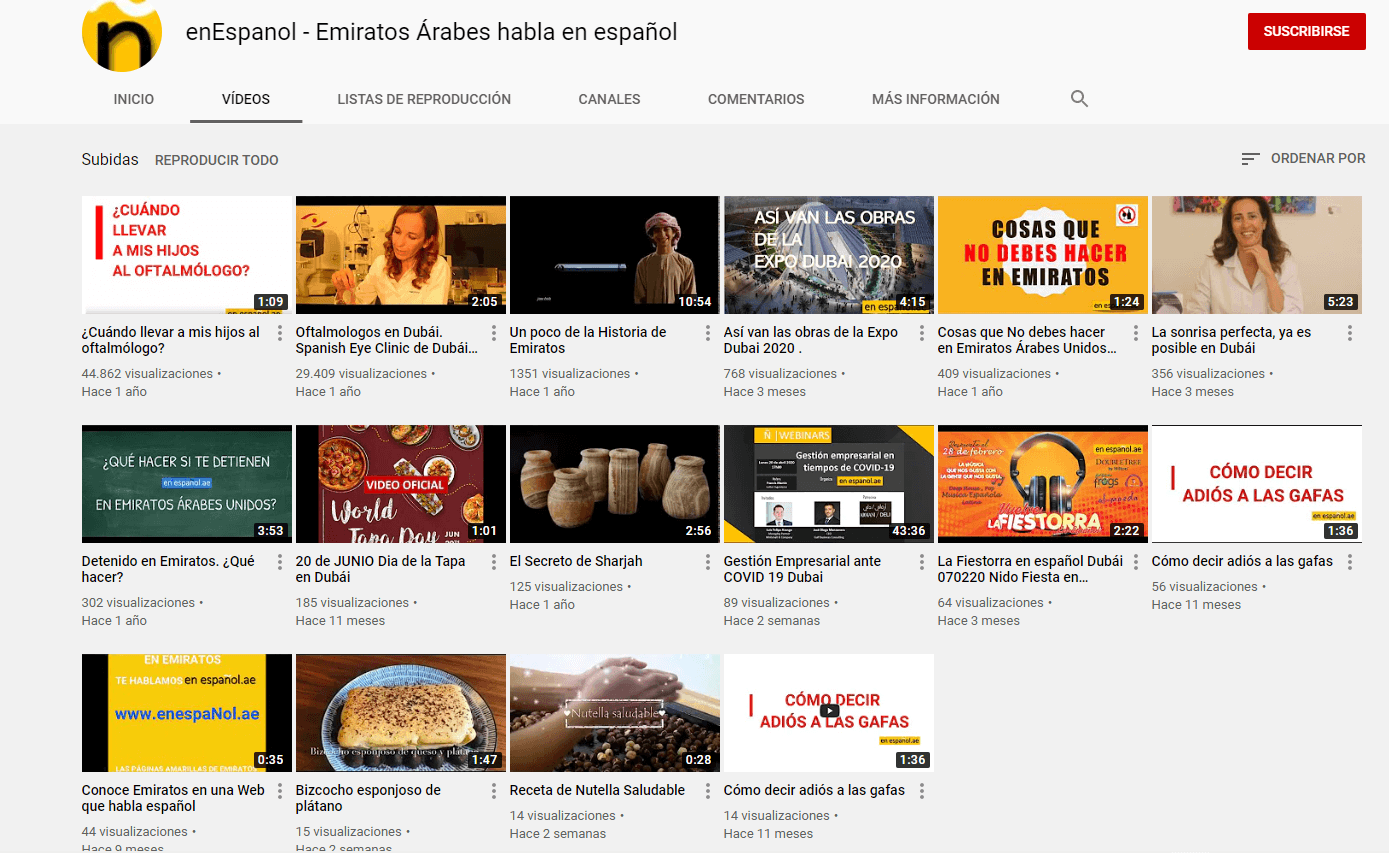Open options menu for 'Cosas que No debes hacer'
Viewport: 1389px width, 853px height.
pyautogui.click(x=1136, y=333)
